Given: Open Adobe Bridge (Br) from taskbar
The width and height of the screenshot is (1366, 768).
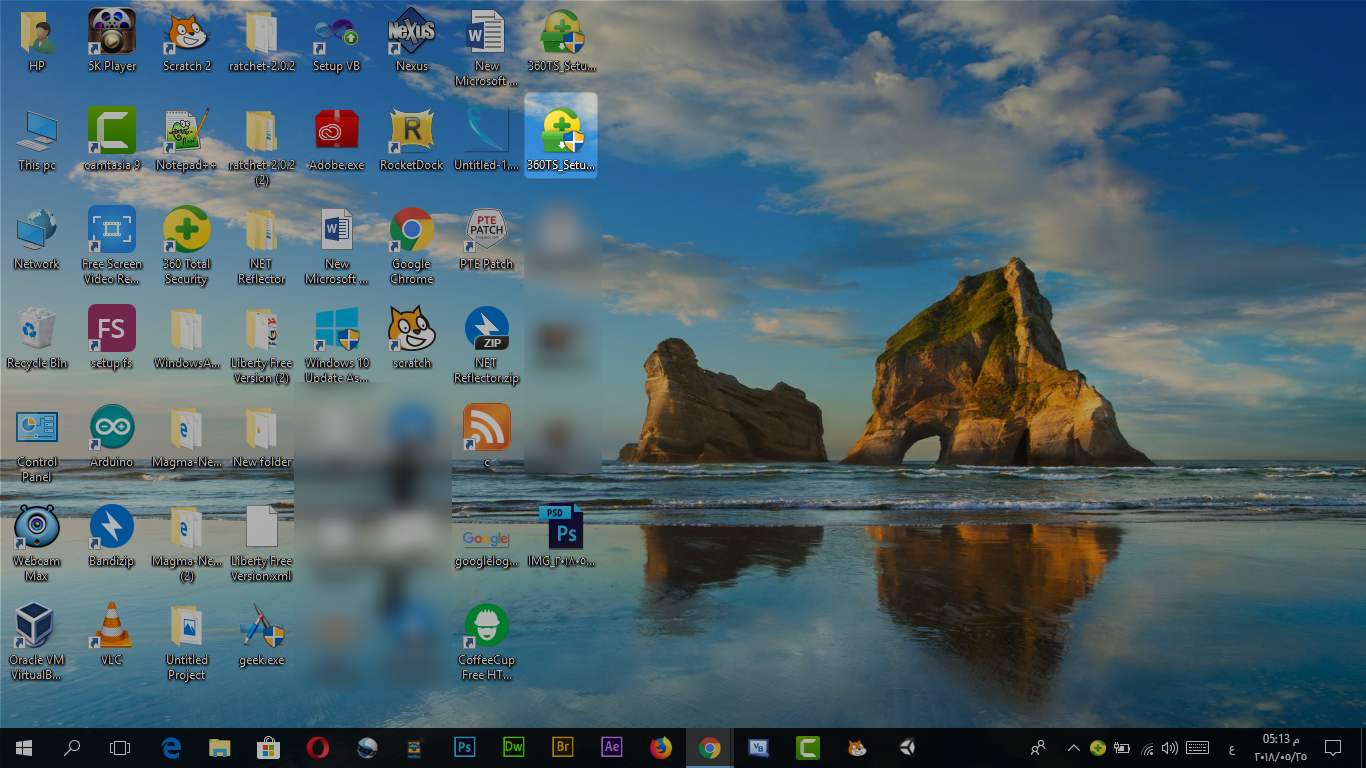Looking at the screenshot, I should coord(563,747).
